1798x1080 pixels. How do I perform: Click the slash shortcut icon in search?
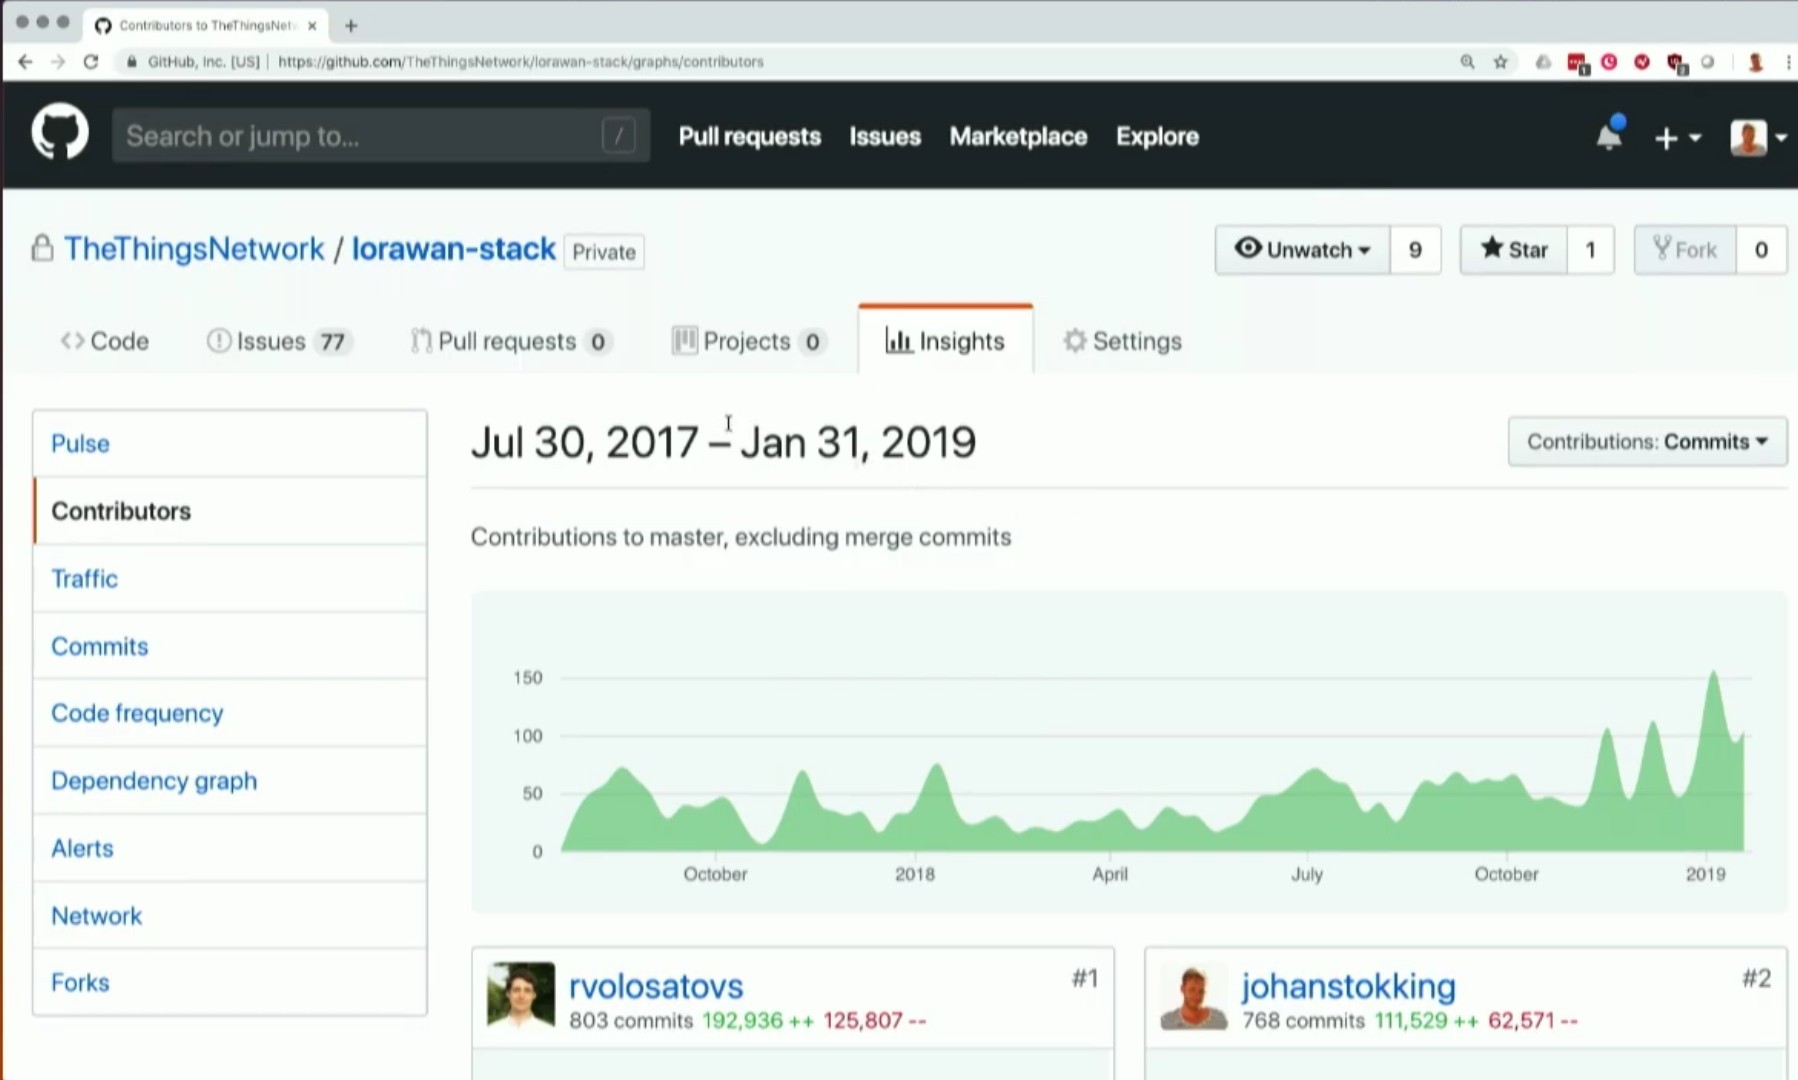[619, 135]
